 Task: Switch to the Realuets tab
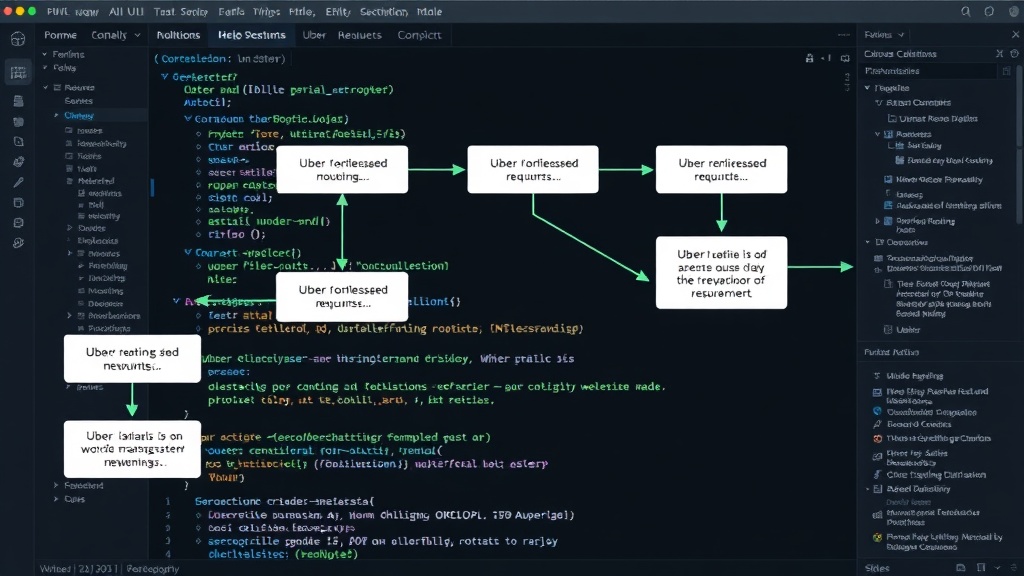pyautogui.click(x=359, y=35)
